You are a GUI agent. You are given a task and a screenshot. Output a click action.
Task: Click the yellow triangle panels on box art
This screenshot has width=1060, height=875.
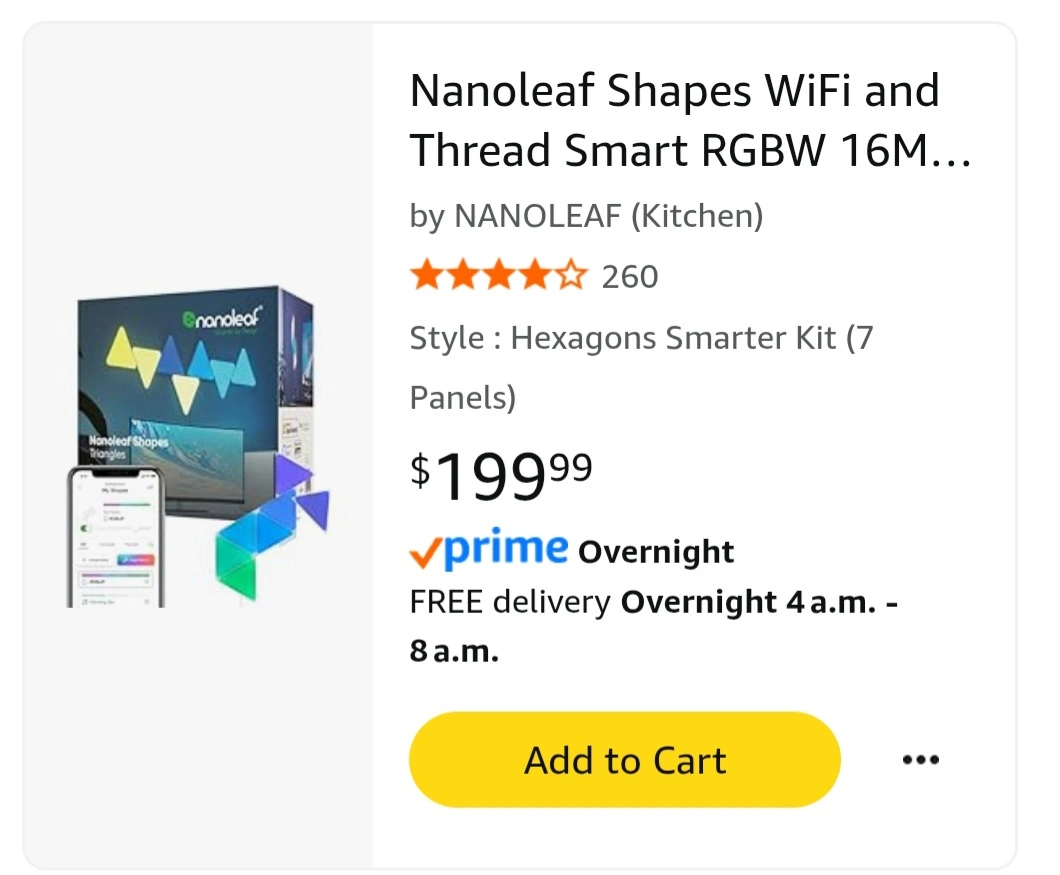[x=123, y=346]
